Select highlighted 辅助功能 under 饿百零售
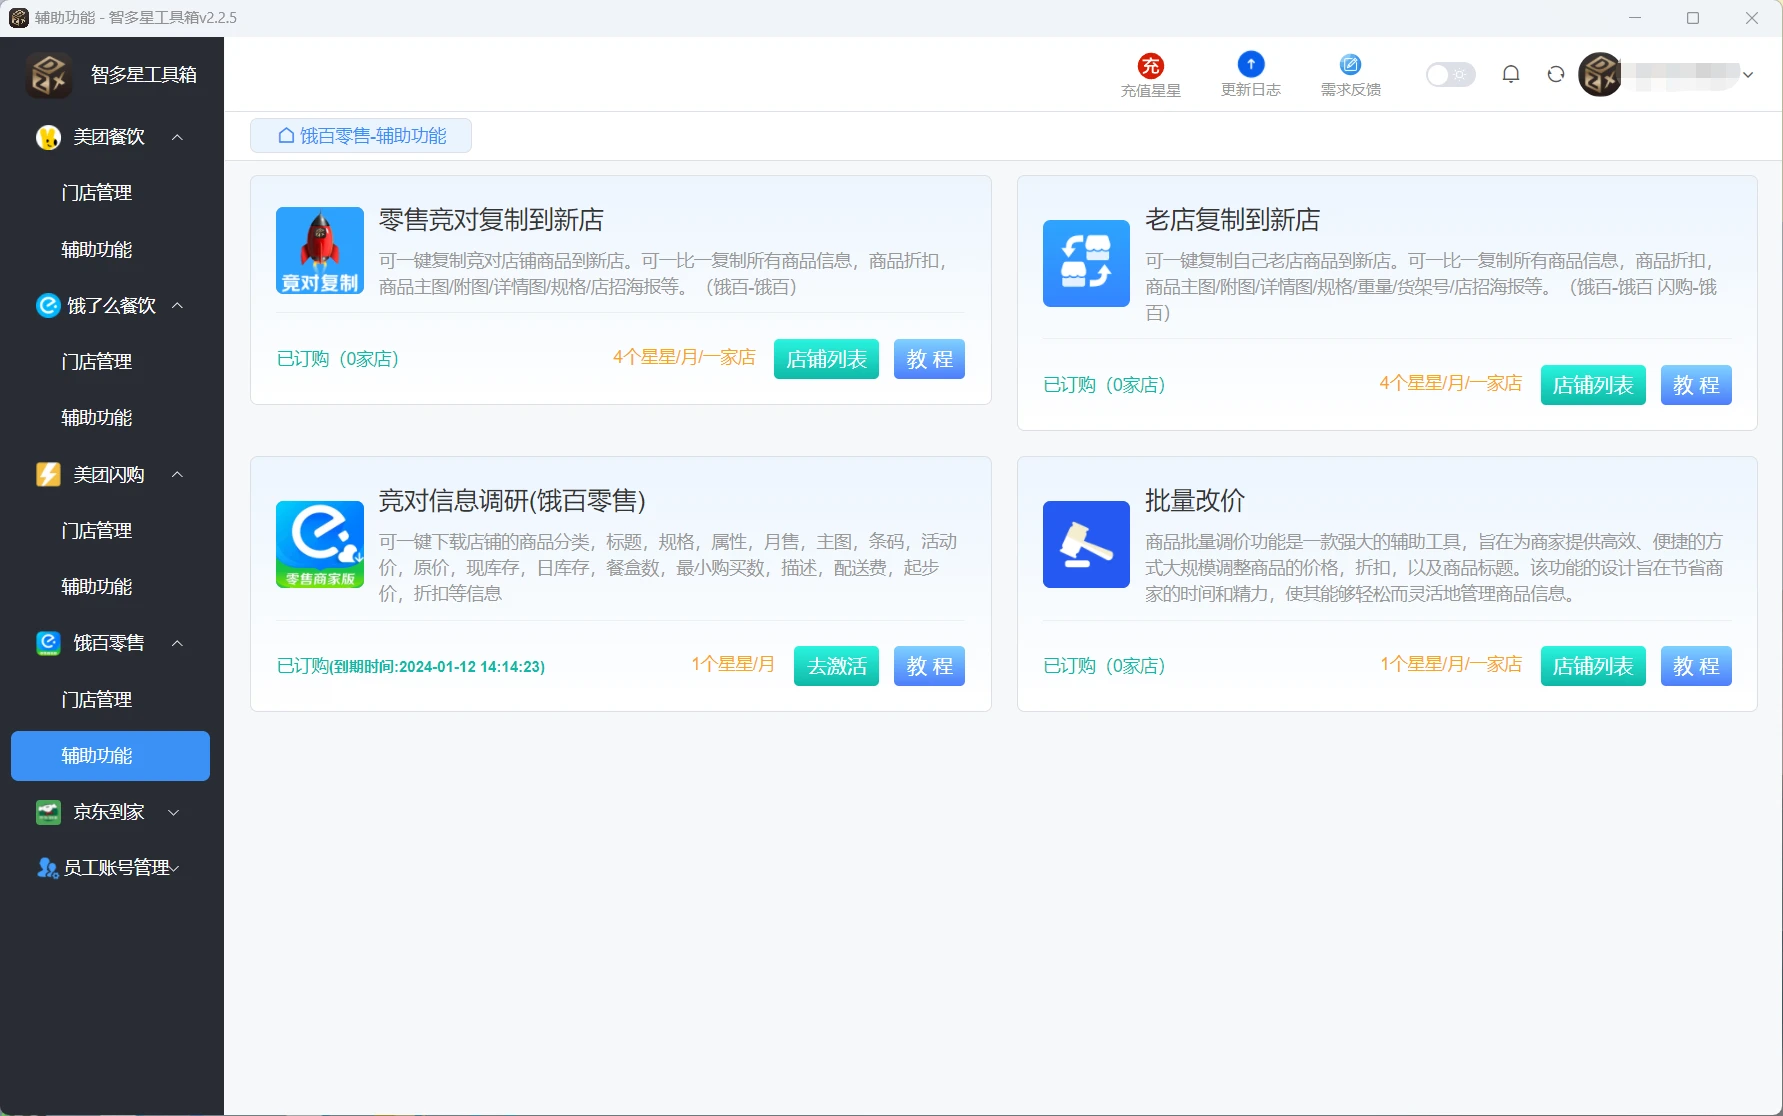Screen dimensions: 1783x1116 110,756
